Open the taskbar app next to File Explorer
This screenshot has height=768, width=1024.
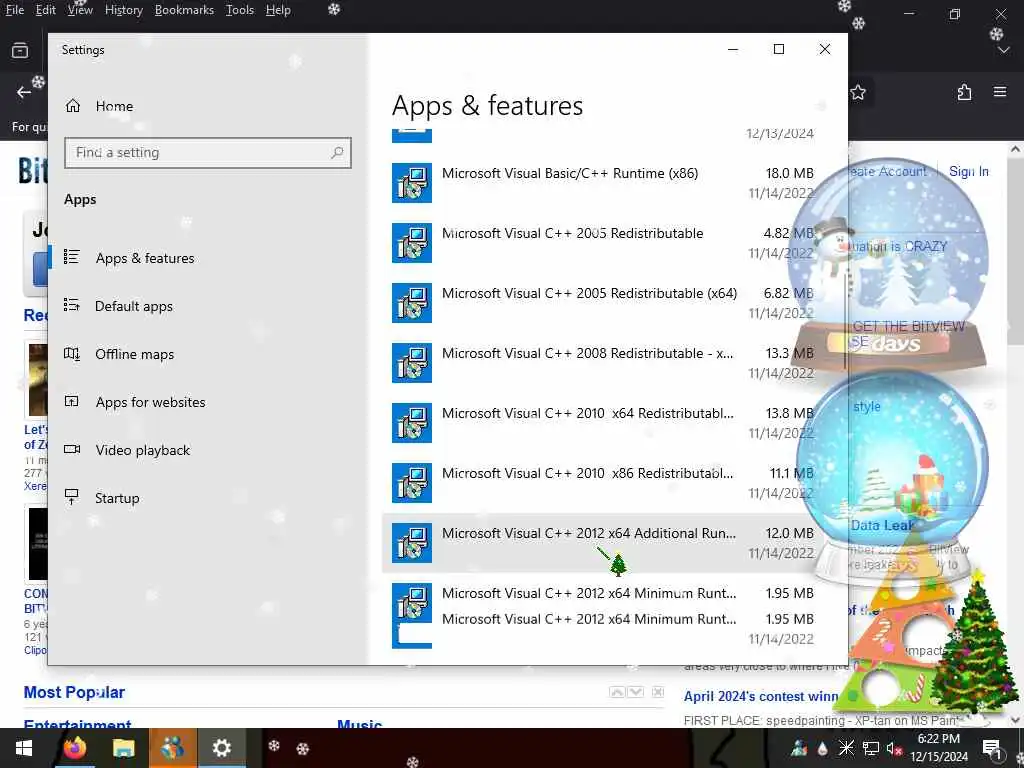click(173, 748)
